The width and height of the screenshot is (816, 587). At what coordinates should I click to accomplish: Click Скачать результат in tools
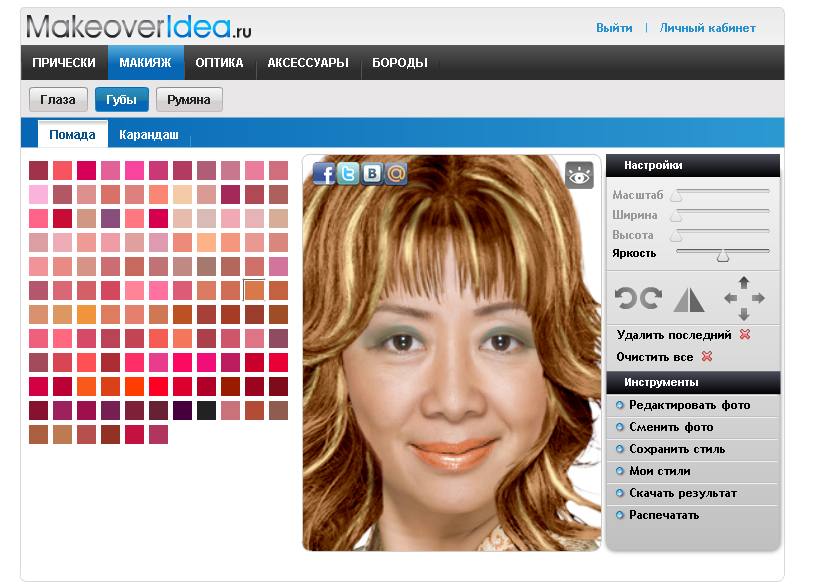682,493
